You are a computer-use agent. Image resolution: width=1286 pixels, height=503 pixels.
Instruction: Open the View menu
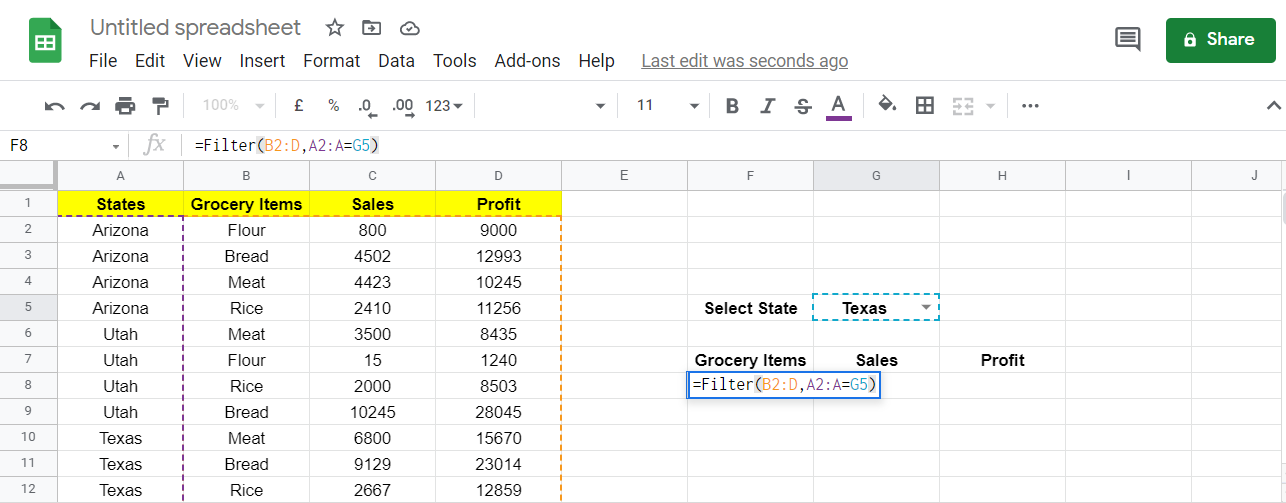202,61
